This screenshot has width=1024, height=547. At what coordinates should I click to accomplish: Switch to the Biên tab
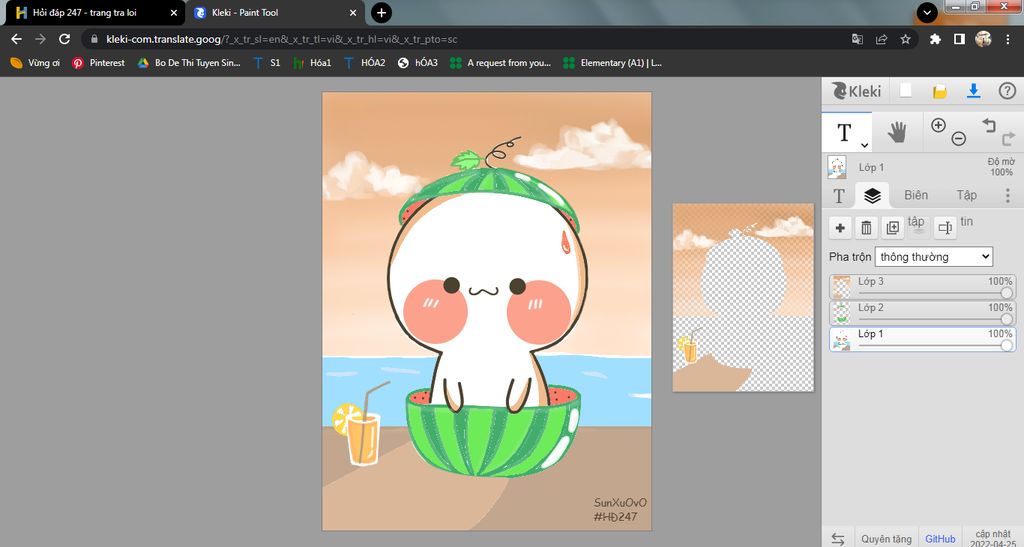(x=915, y=196)
